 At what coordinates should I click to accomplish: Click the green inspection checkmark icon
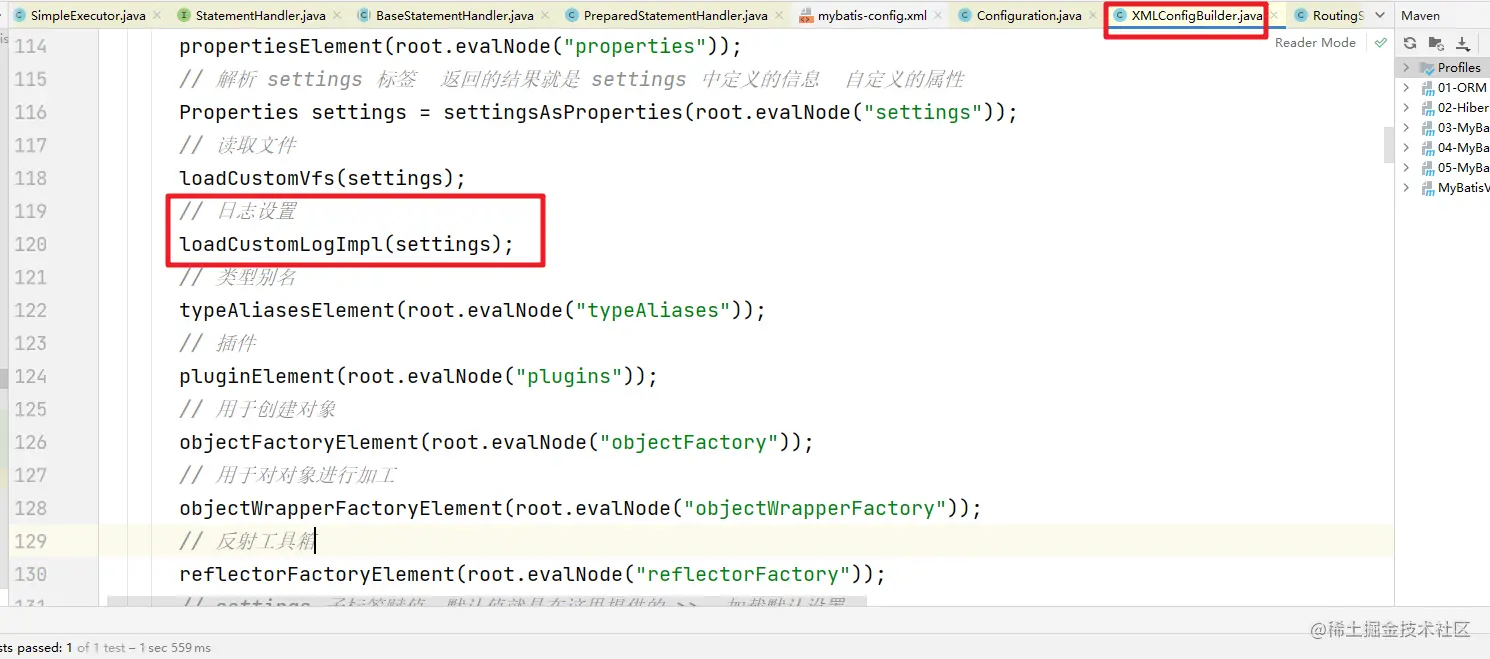point(1380,43)
